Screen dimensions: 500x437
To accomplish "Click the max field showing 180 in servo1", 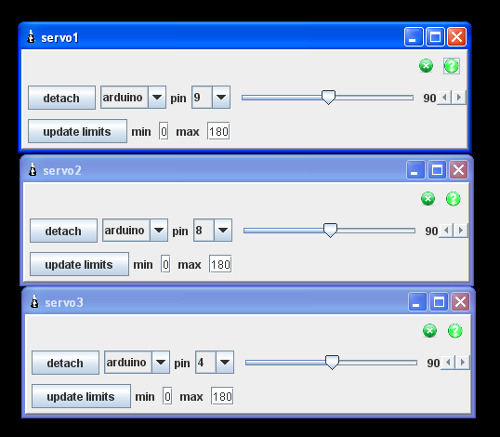I will 219,131.
